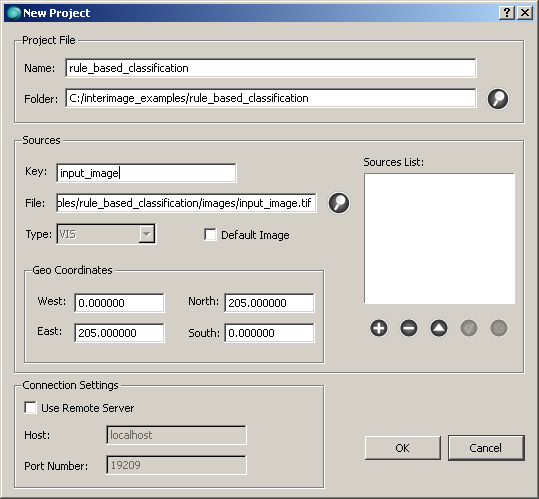Click the North coordinate field
This screenshot has height=499, width=539.
click(269, 303)
